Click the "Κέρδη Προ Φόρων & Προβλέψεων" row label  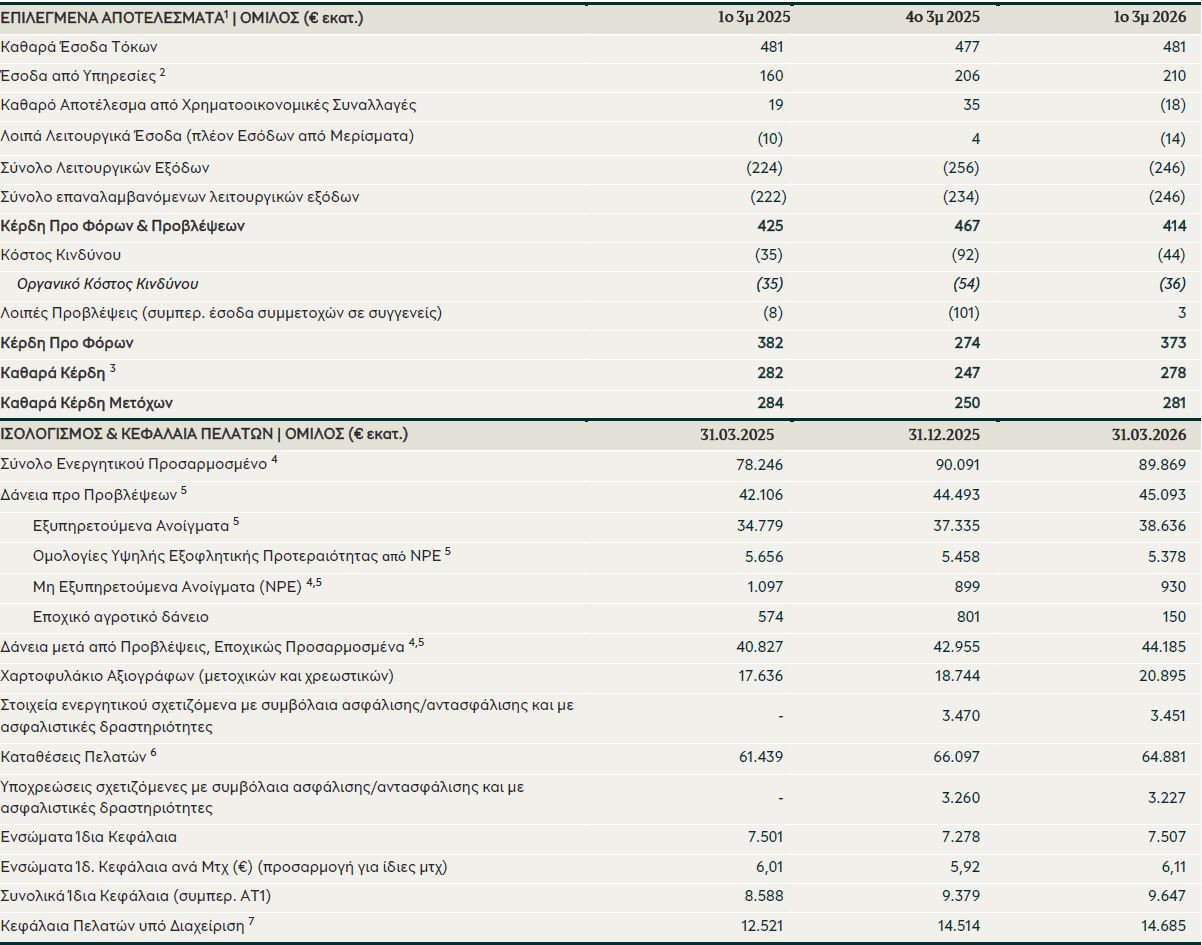tap(123, 226)
